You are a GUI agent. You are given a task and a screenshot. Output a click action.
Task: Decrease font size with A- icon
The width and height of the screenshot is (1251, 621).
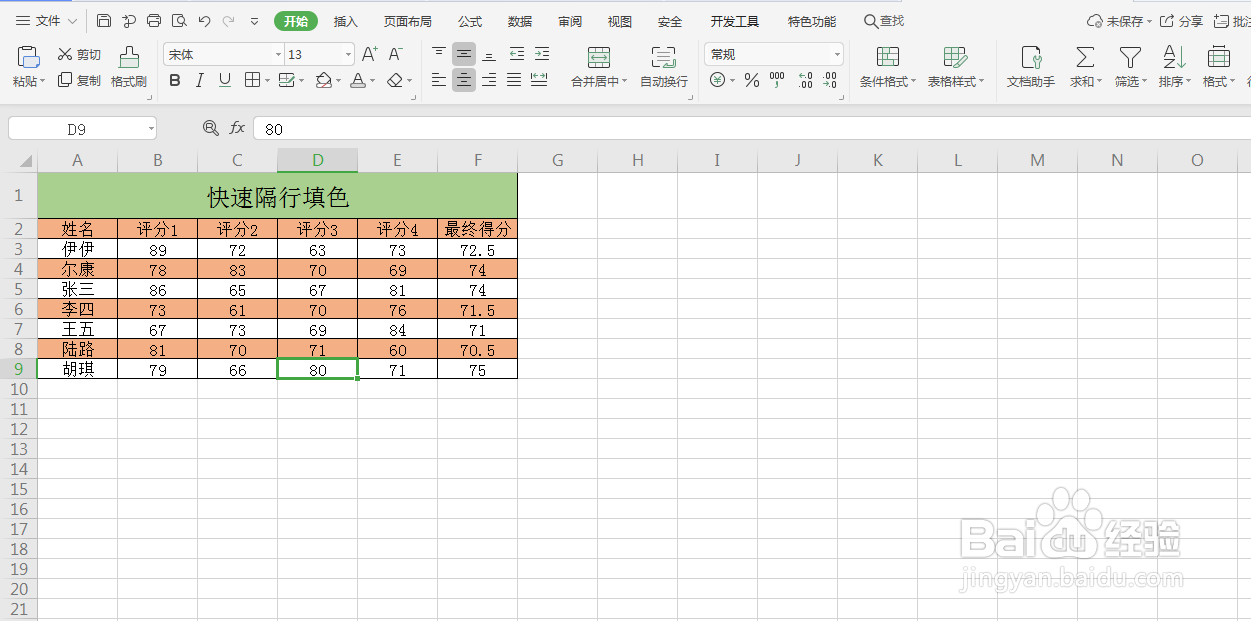396,54
